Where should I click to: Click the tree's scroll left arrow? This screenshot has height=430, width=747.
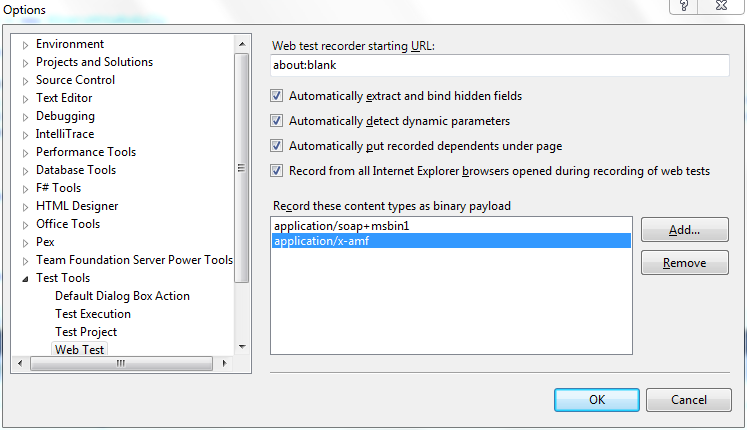pyautogui.click(x=20, y=363)
